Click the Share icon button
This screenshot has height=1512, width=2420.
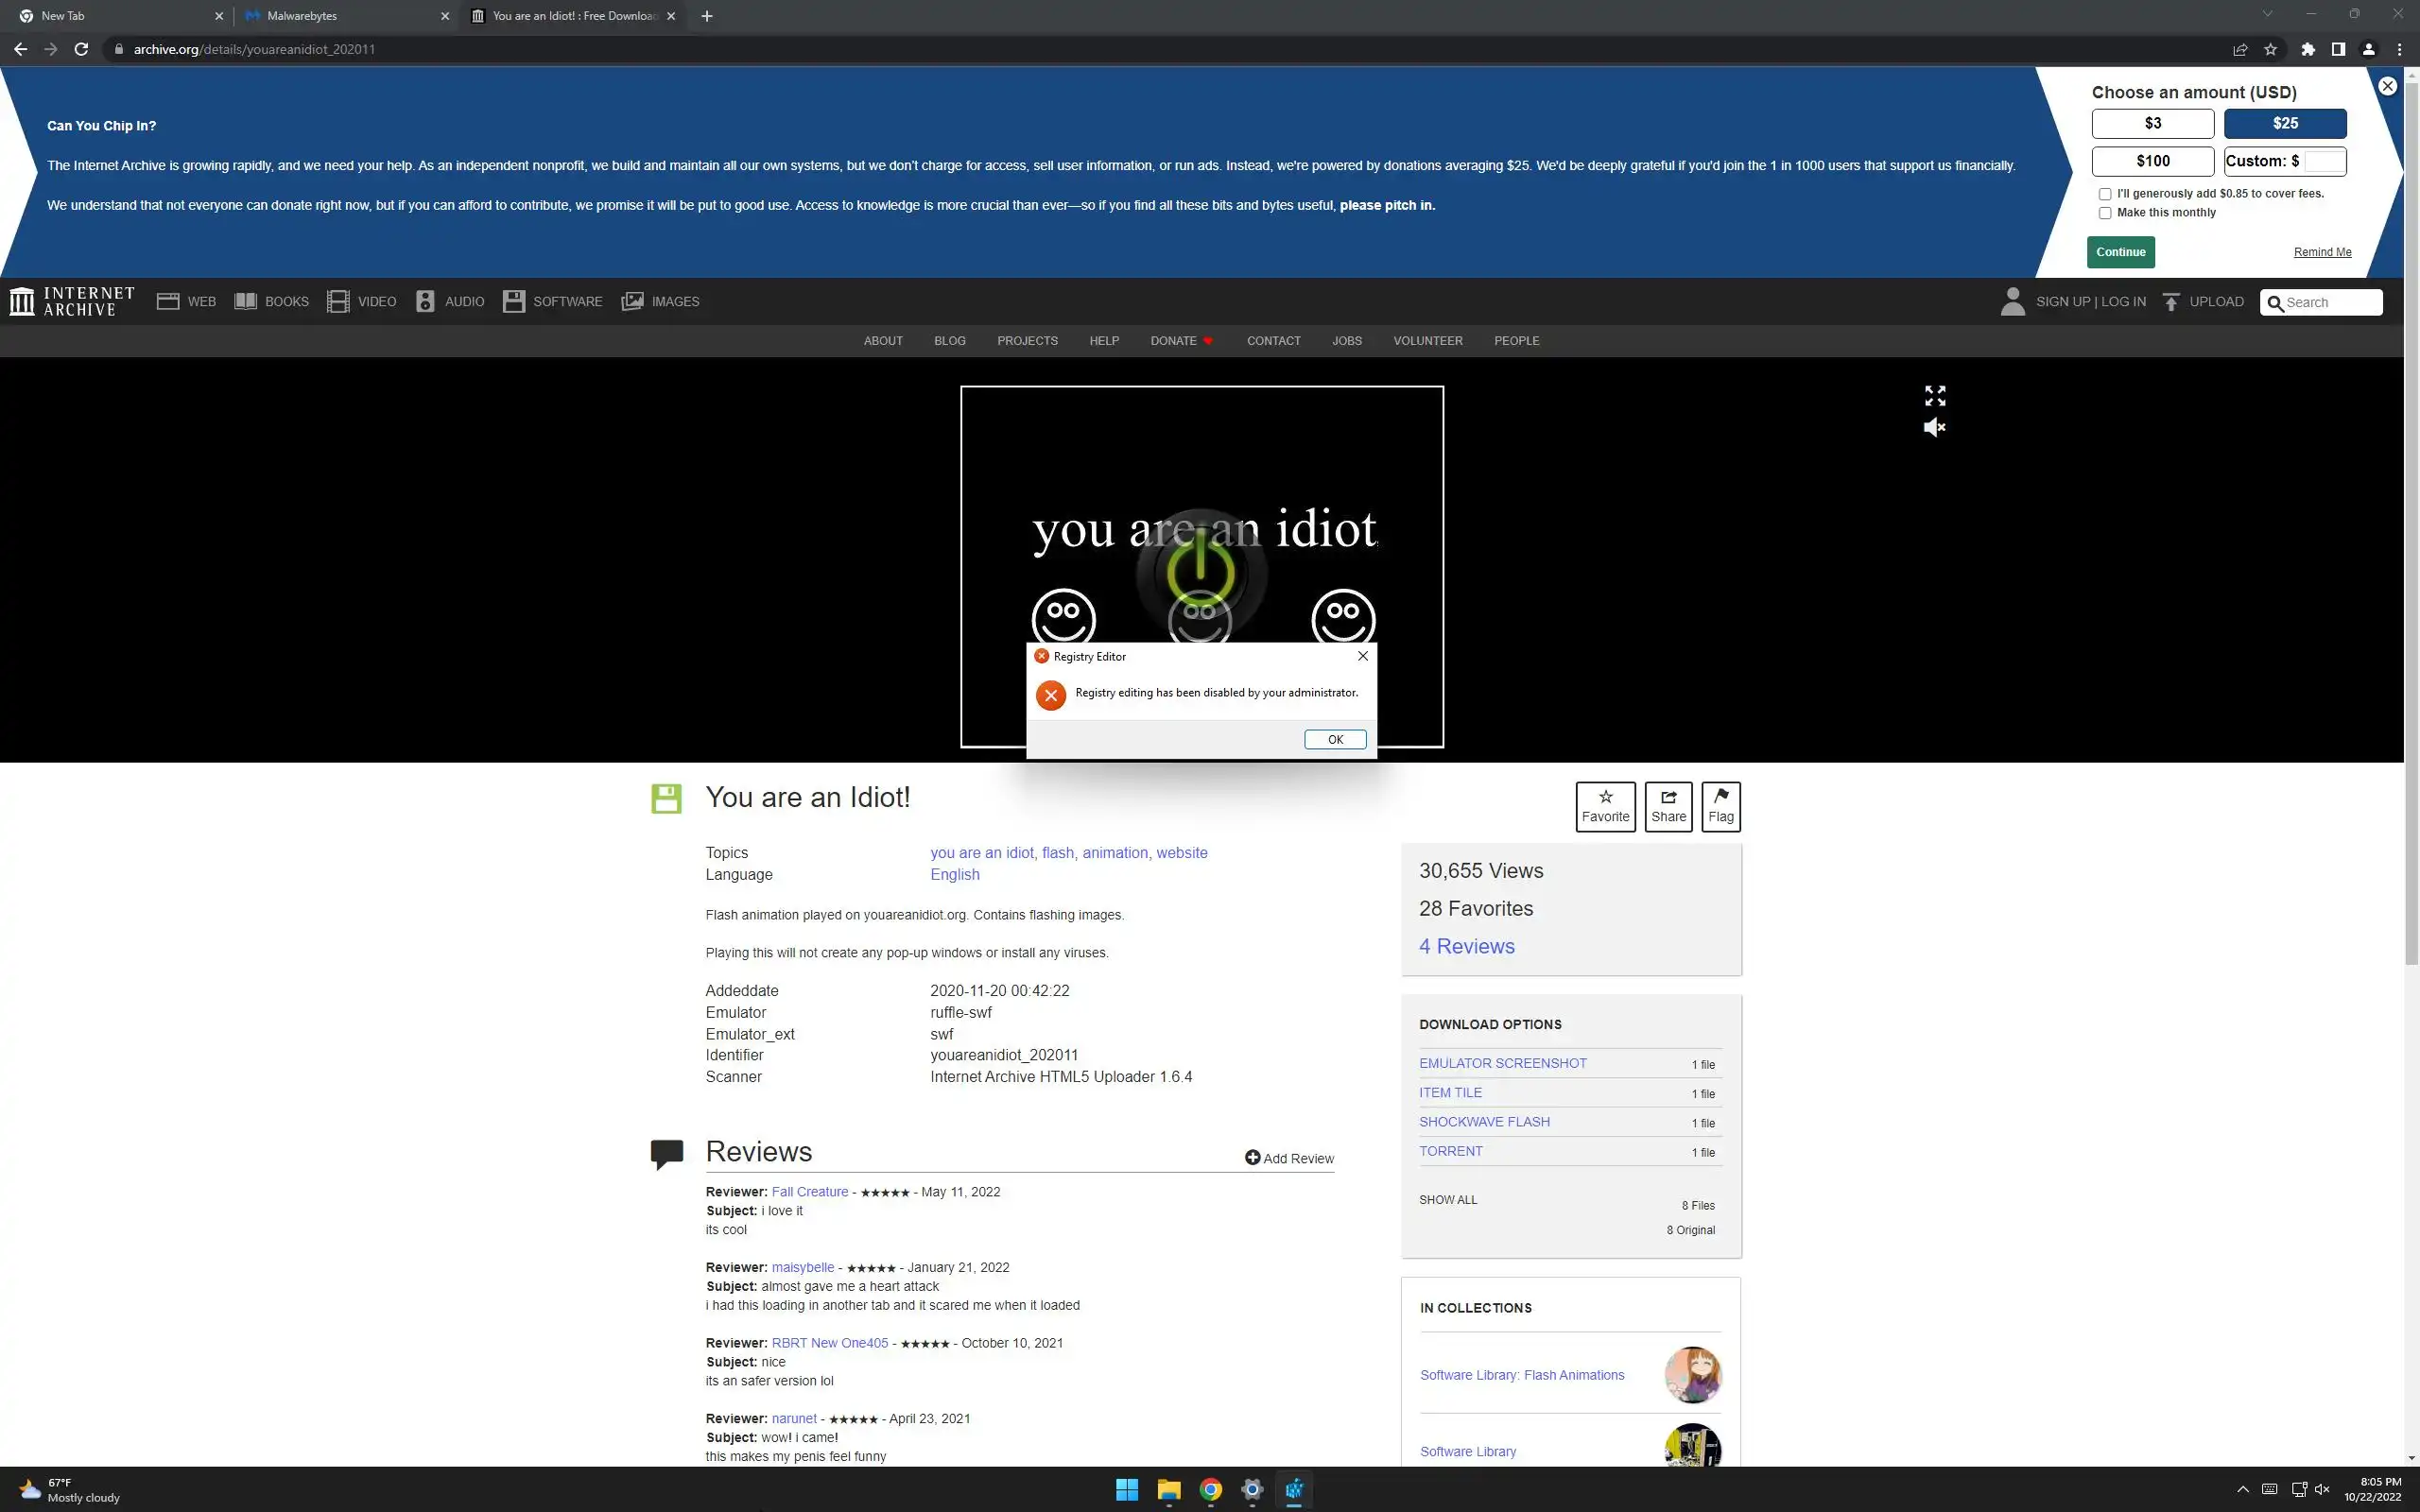click(1668, 806)
